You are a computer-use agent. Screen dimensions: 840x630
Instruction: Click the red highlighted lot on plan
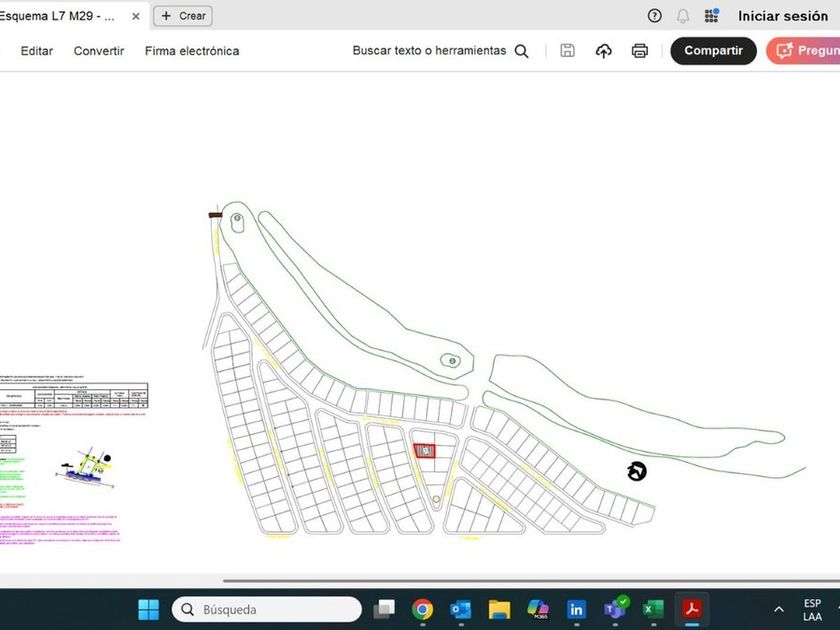[425, 450]
